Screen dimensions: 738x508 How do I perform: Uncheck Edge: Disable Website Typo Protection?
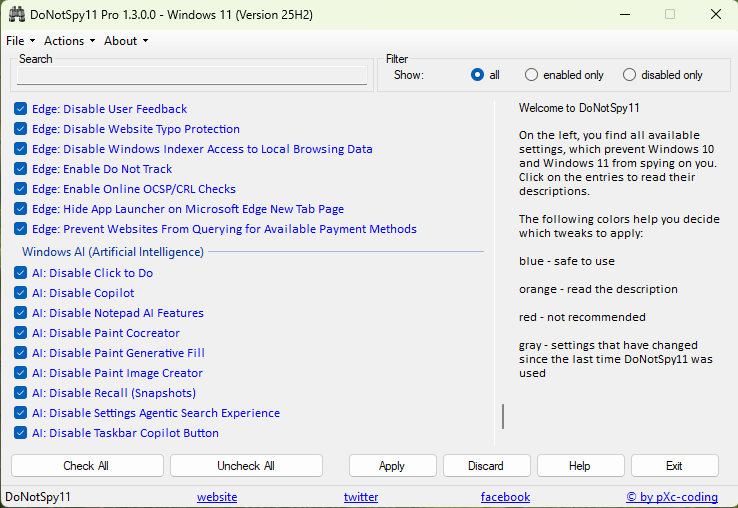coord(20,129)
